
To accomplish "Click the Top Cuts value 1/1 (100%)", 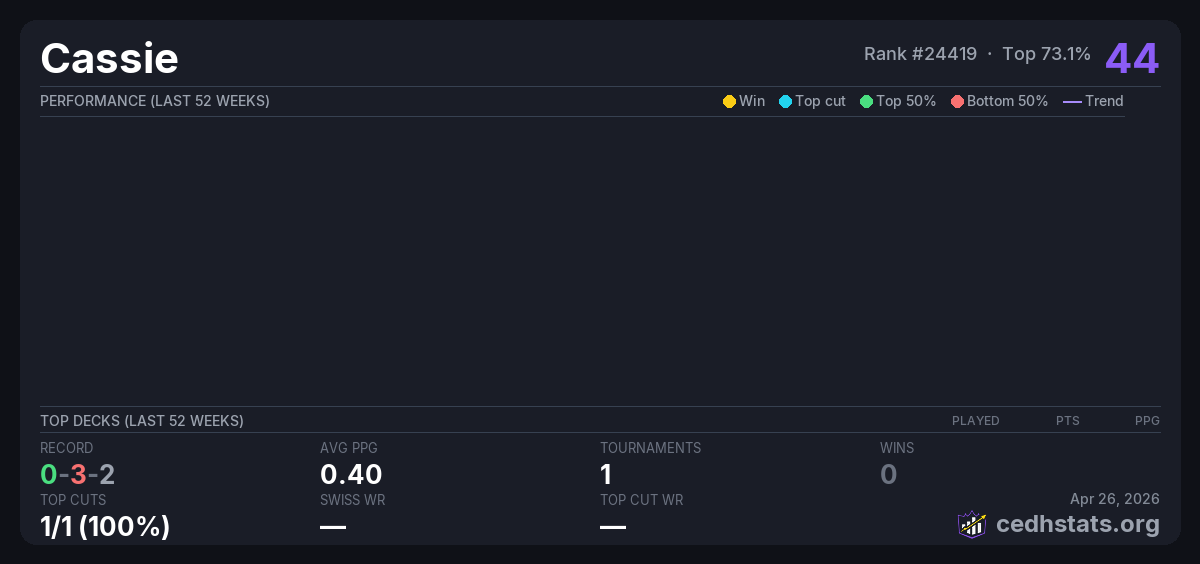I will (105, 526).
